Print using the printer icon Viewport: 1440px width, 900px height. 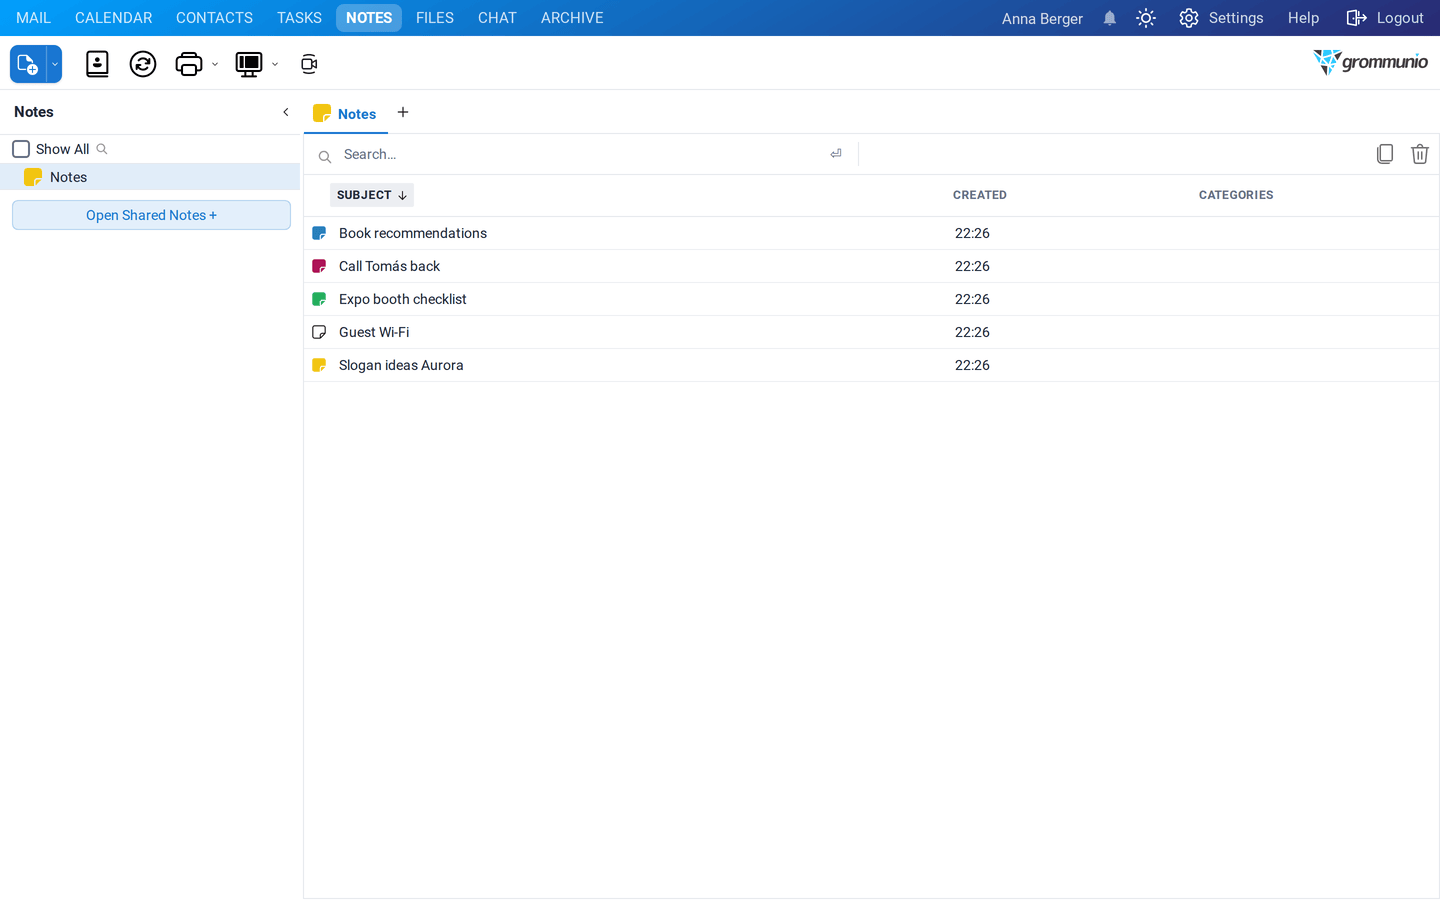tap(188, 64)
